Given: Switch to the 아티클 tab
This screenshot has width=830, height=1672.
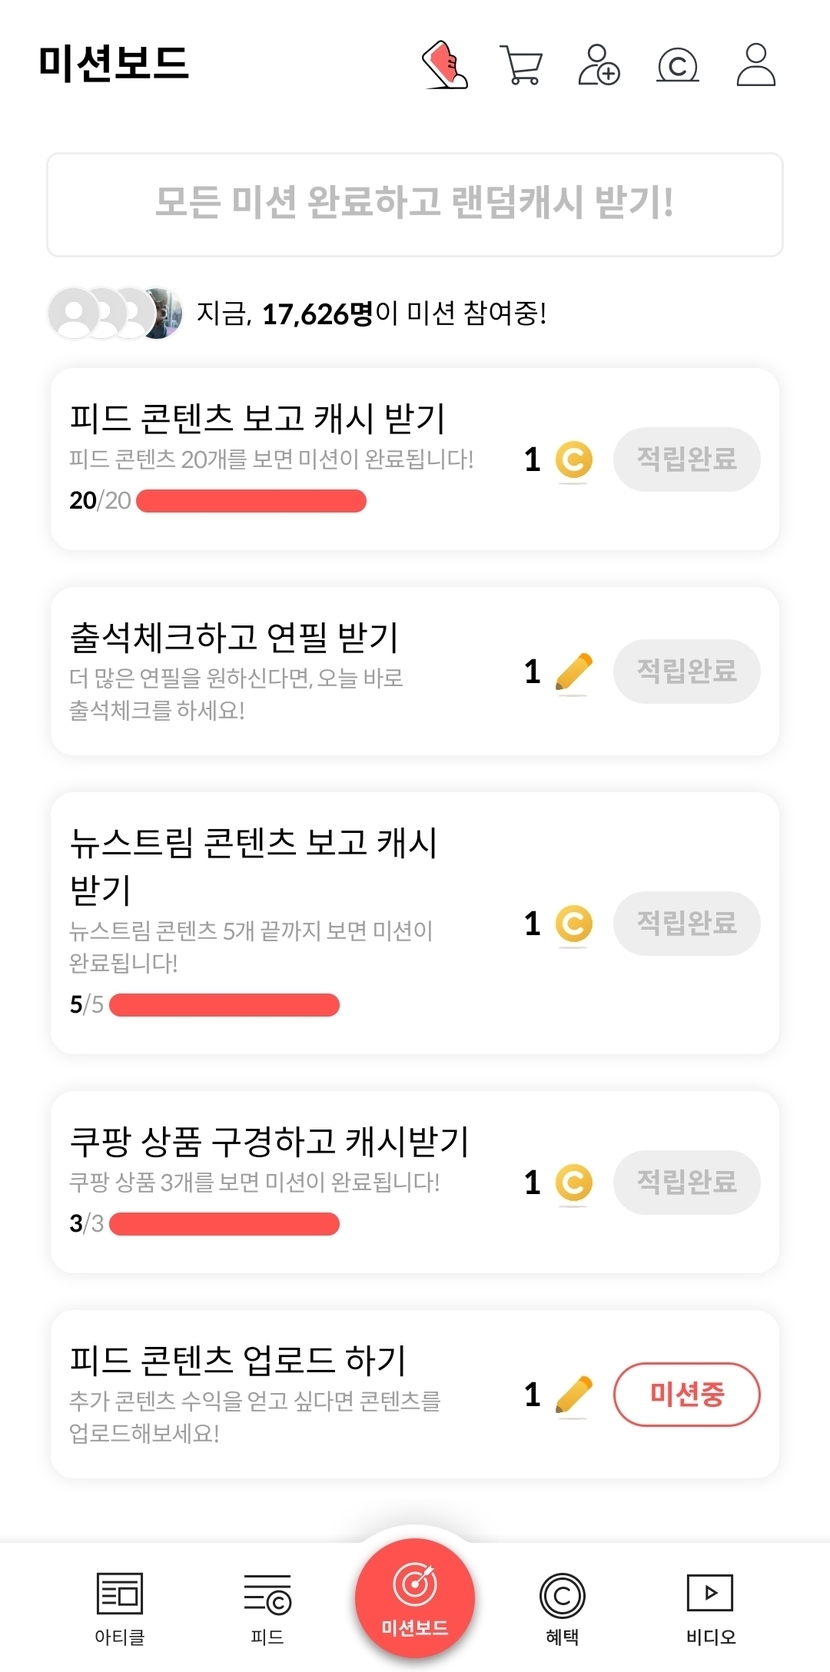Looking at the screenshot, I should [119, 1607].
